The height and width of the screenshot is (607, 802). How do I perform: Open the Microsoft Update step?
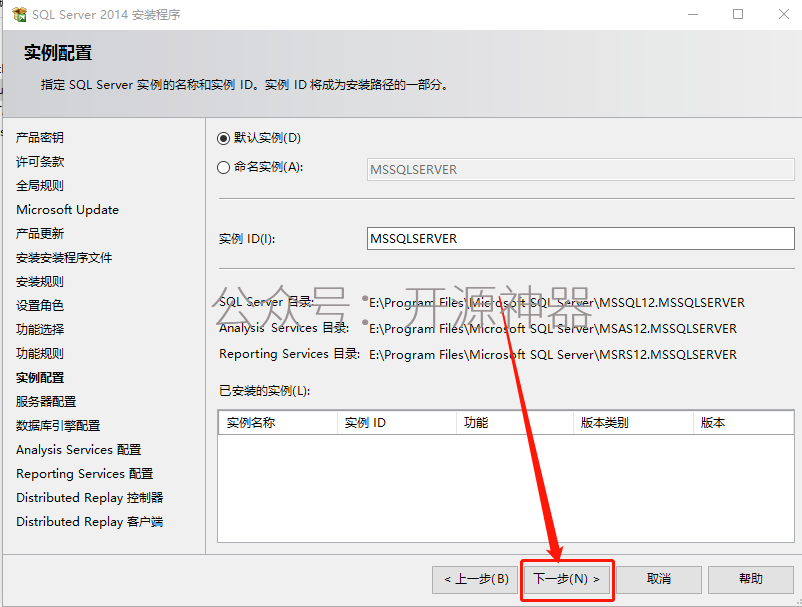tap(68, 210)
